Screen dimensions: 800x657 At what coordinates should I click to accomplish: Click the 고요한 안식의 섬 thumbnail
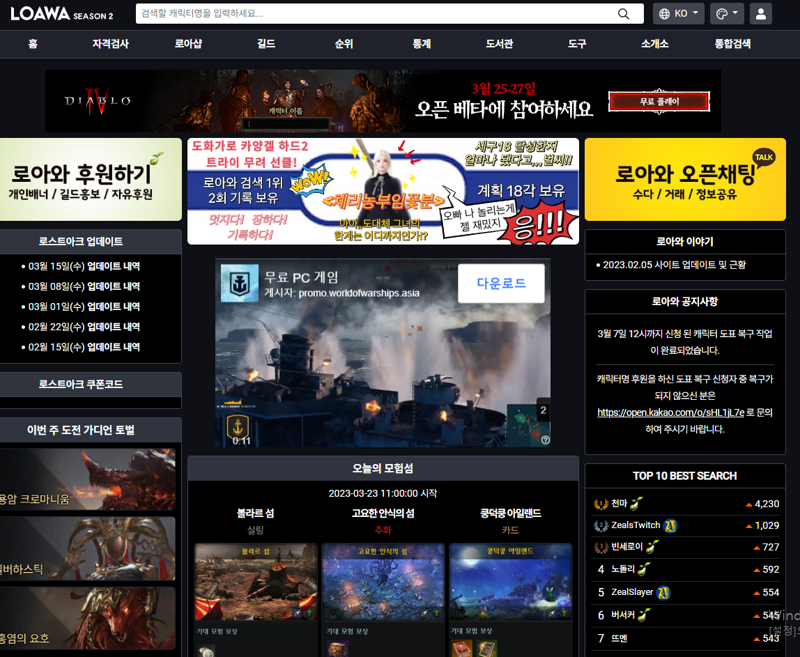tap(383, 582)
